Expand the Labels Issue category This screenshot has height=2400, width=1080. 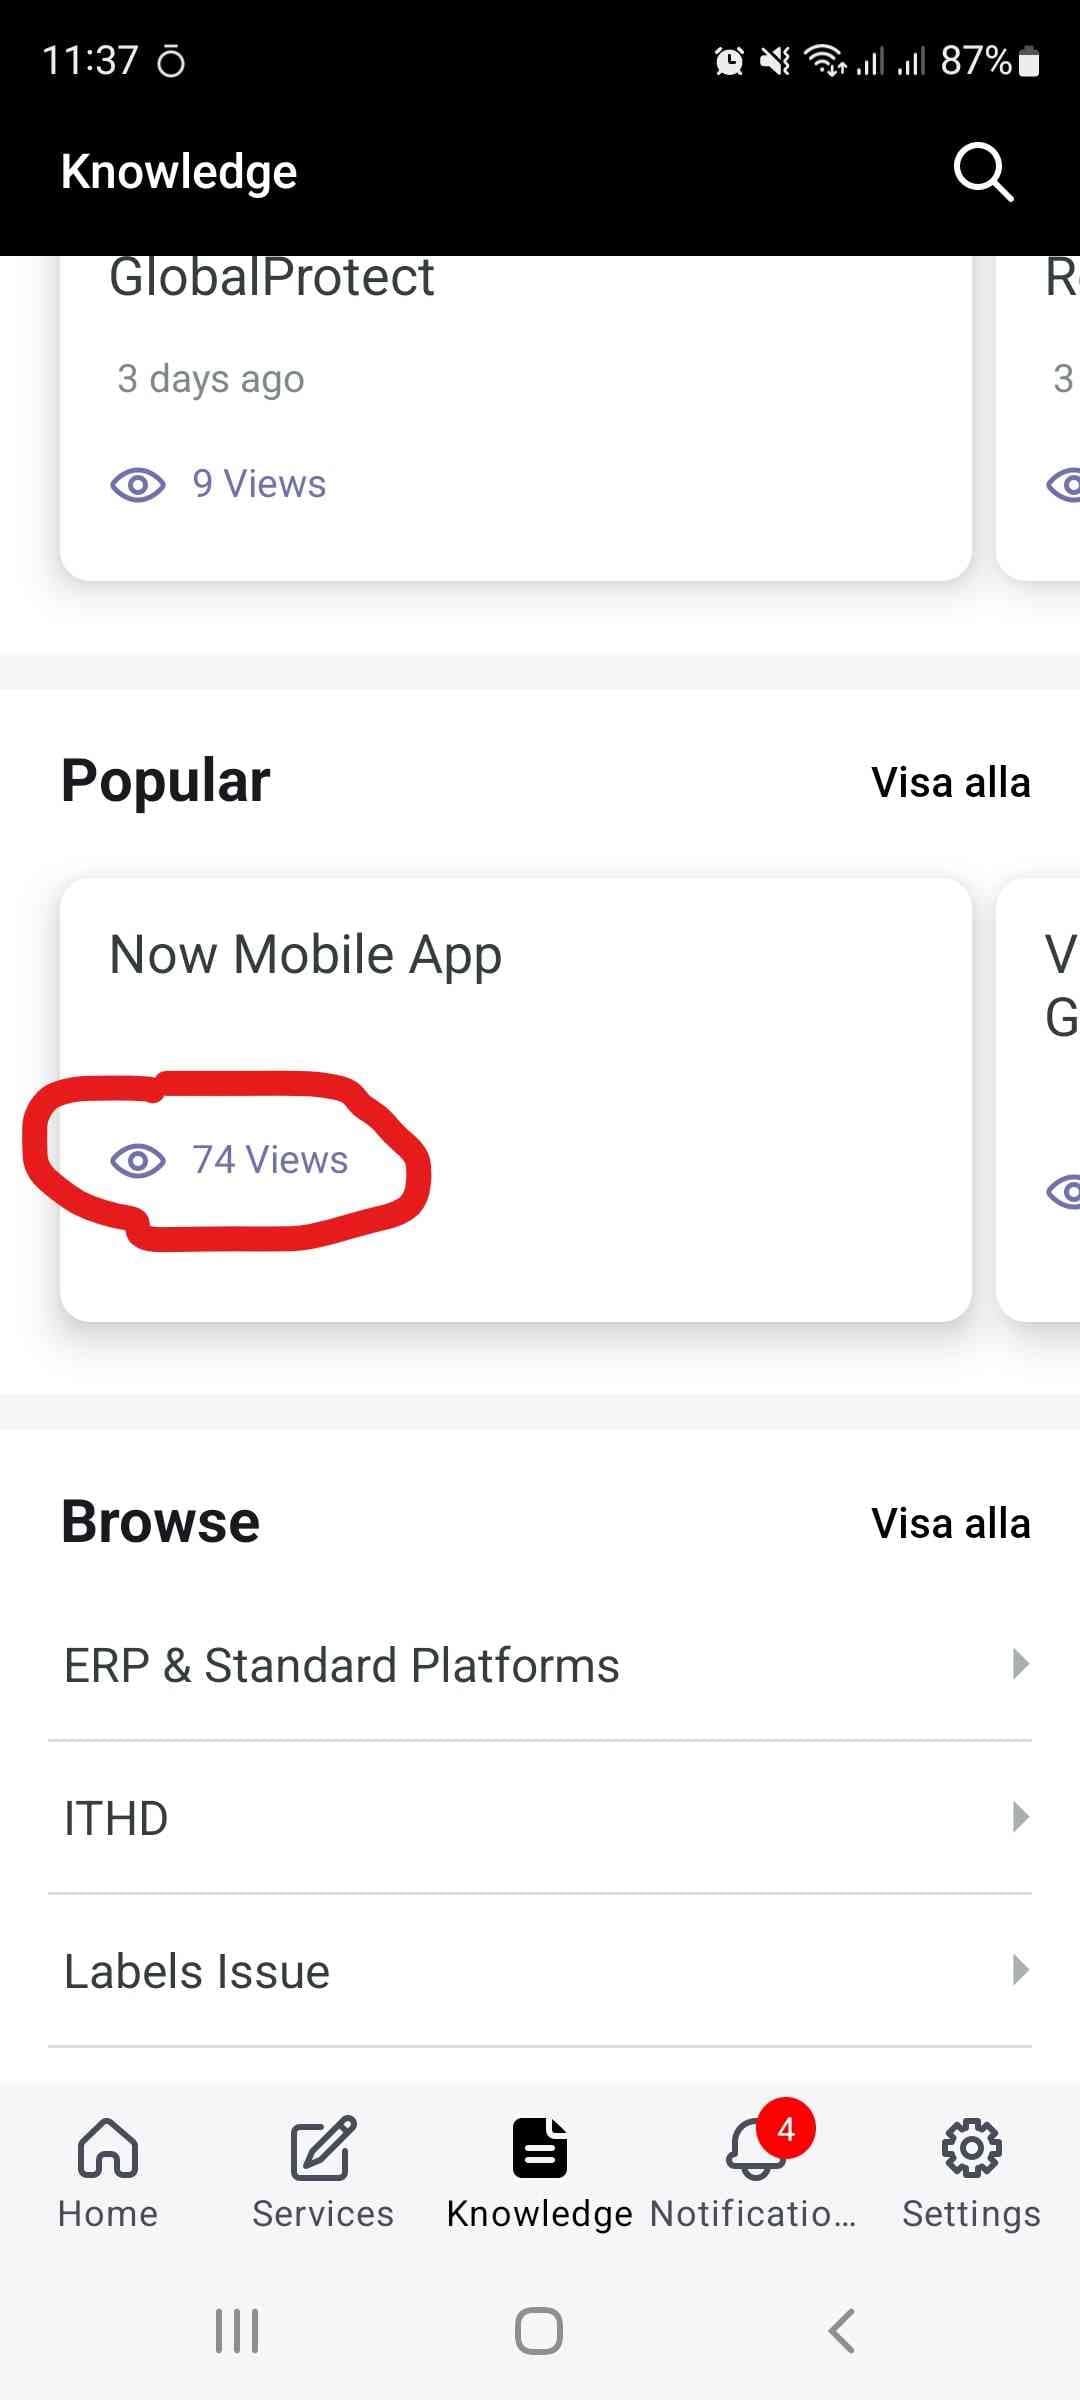coord(540,1971)
